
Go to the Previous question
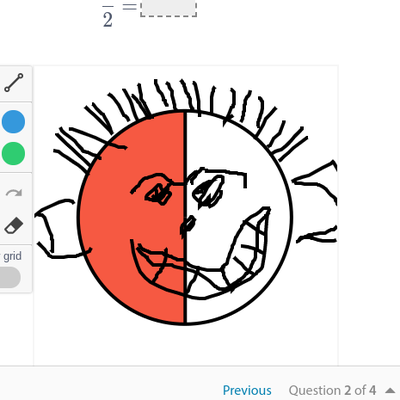[x=247, y=390]
